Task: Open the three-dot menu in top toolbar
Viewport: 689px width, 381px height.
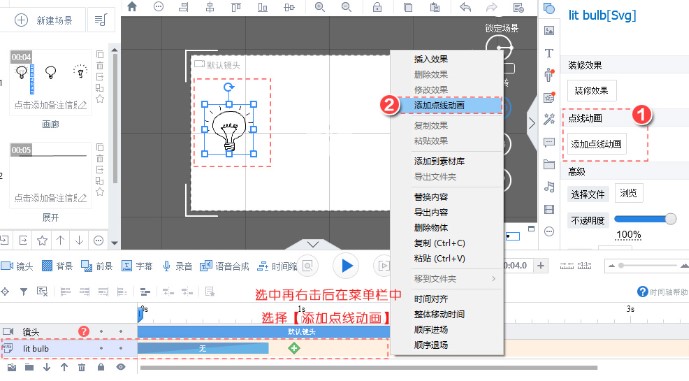Action: (159, 7)
